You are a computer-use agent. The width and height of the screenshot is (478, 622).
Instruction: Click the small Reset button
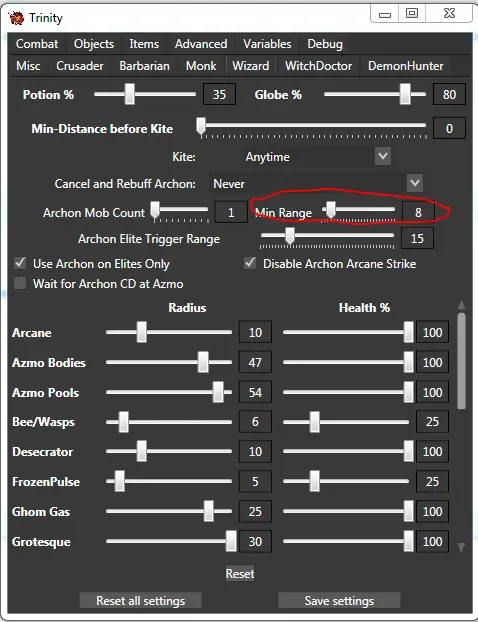pos(240,574)
